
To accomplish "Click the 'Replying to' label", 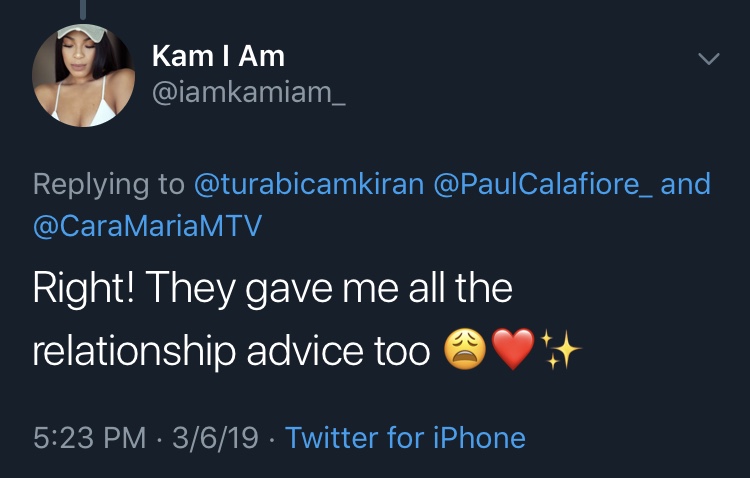I will (x=109, y=185).
